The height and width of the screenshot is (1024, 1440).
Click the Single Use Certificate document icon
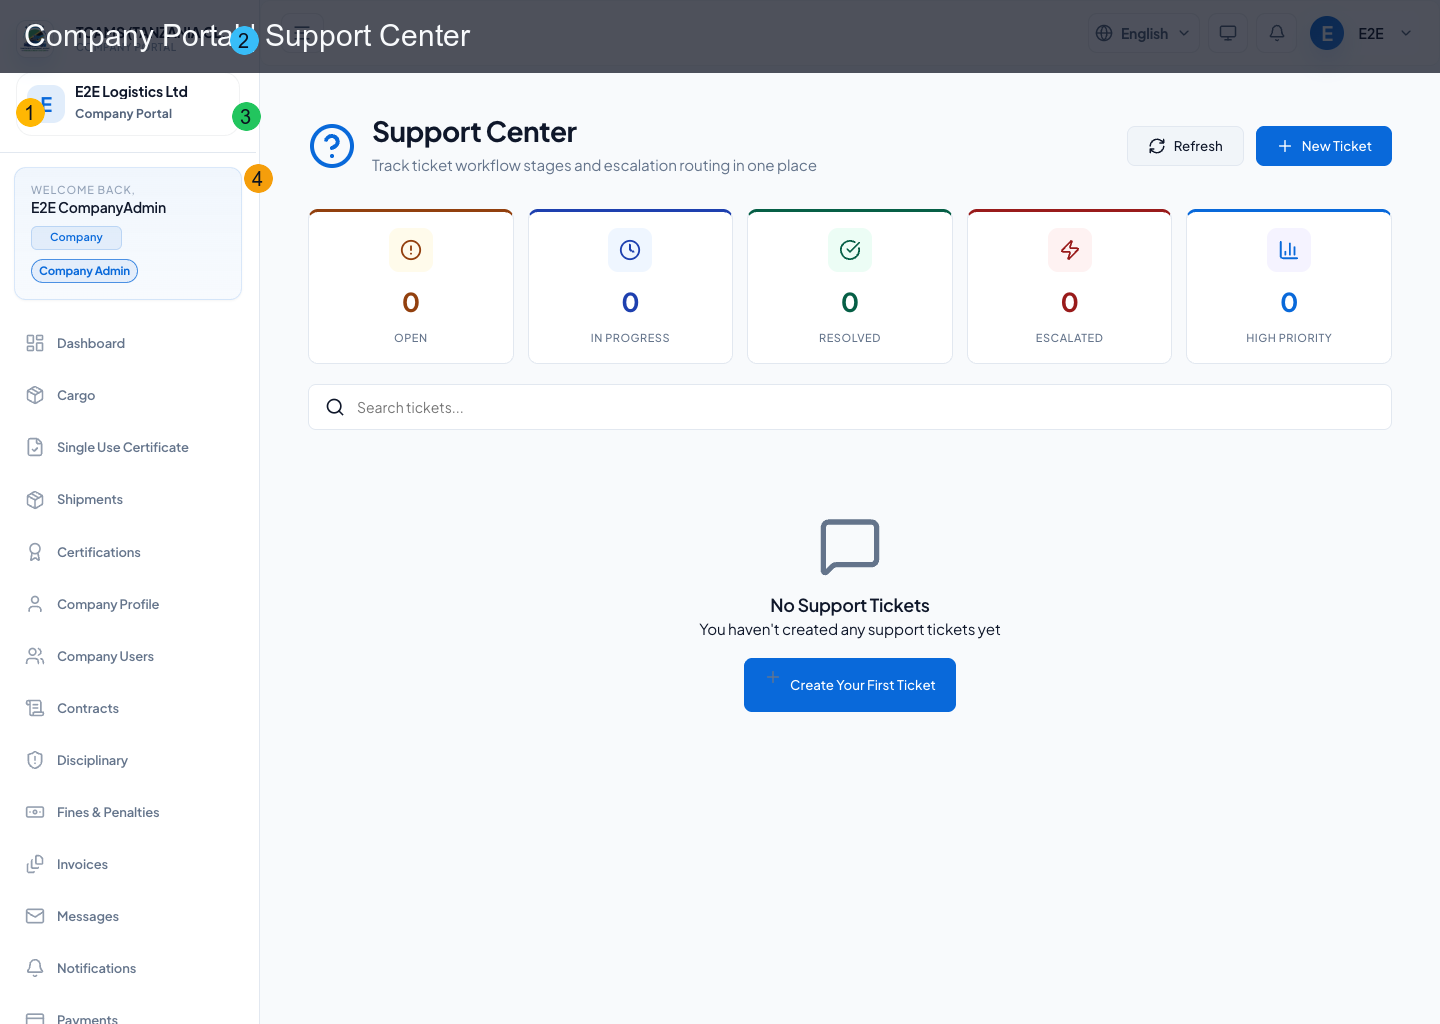[35, 447]
